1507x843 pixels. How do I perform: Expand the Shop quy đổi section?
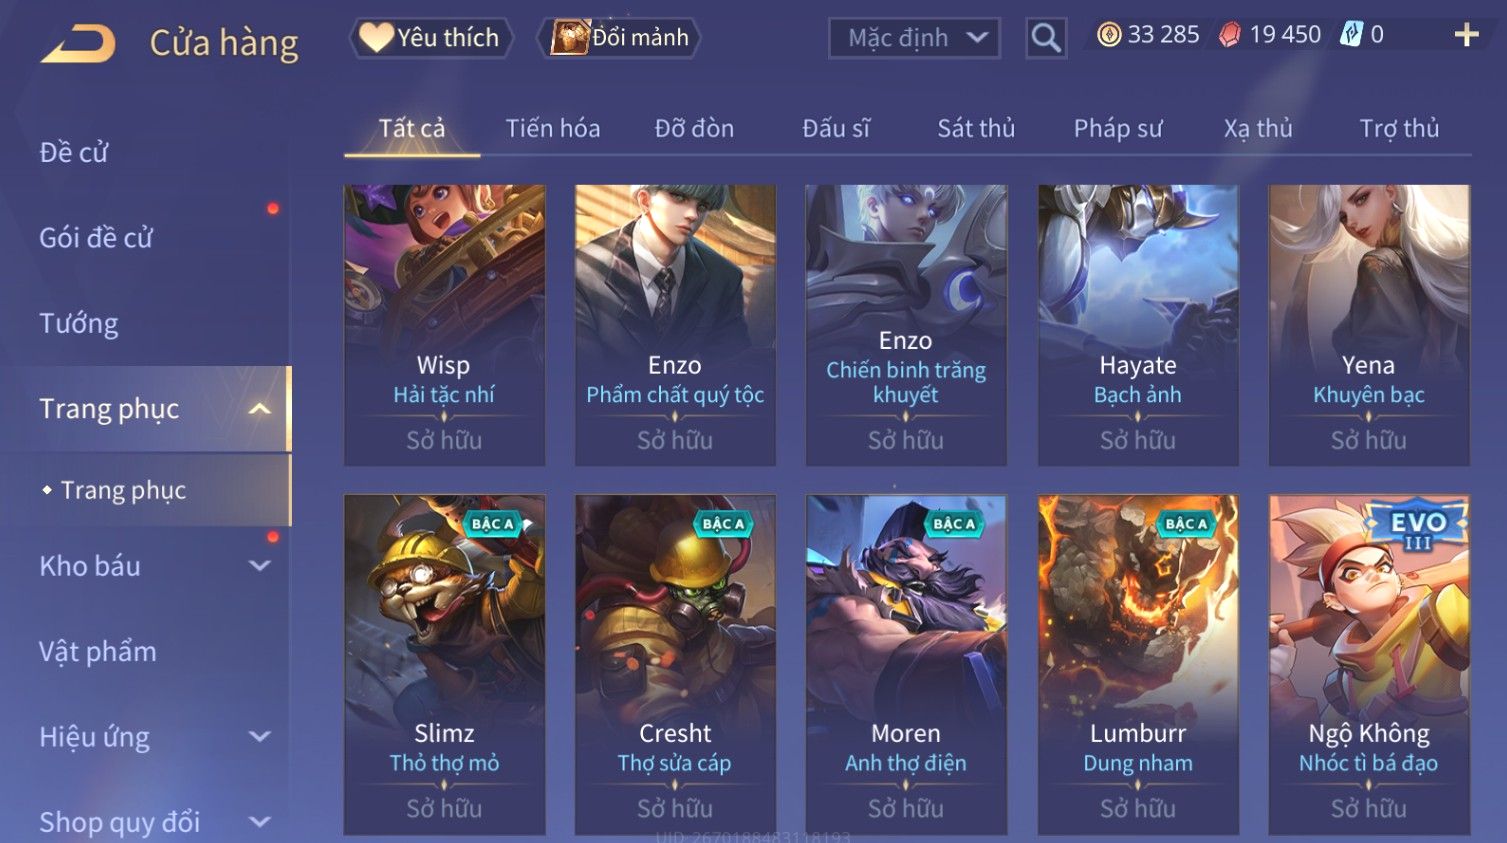(259, 822)
